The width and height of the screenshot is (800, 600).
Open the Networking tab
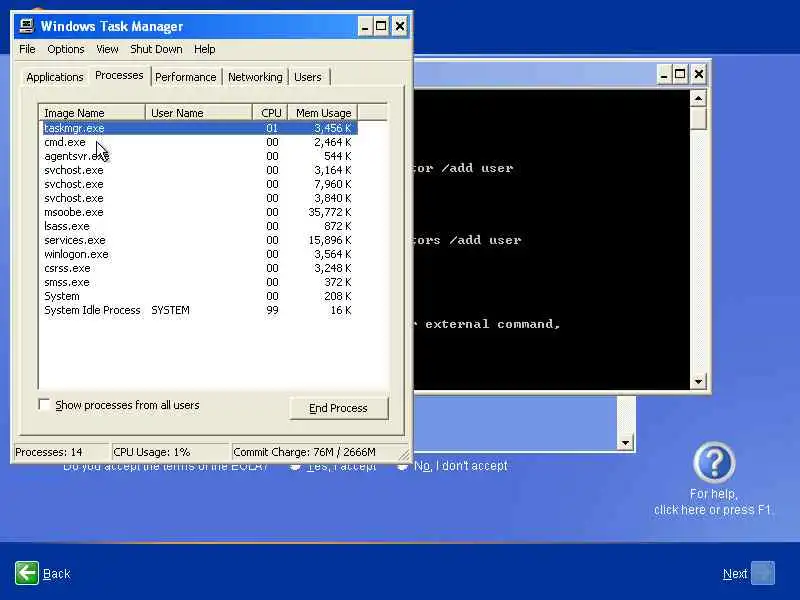(255, 77)
